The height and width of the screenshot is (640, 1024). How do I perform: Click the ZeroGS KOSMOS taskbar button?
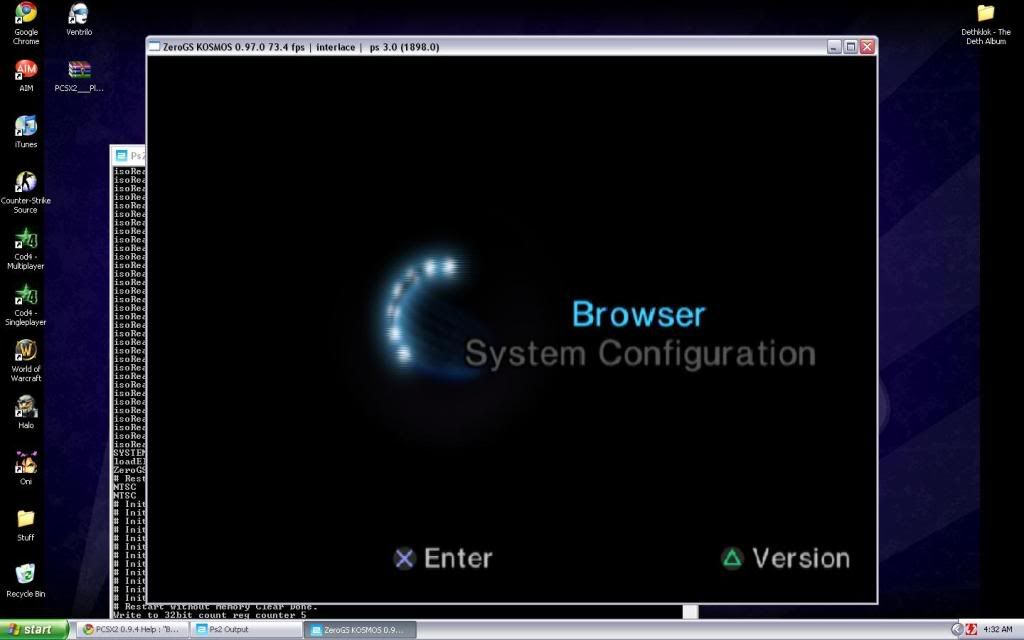[x=360, y=630]
